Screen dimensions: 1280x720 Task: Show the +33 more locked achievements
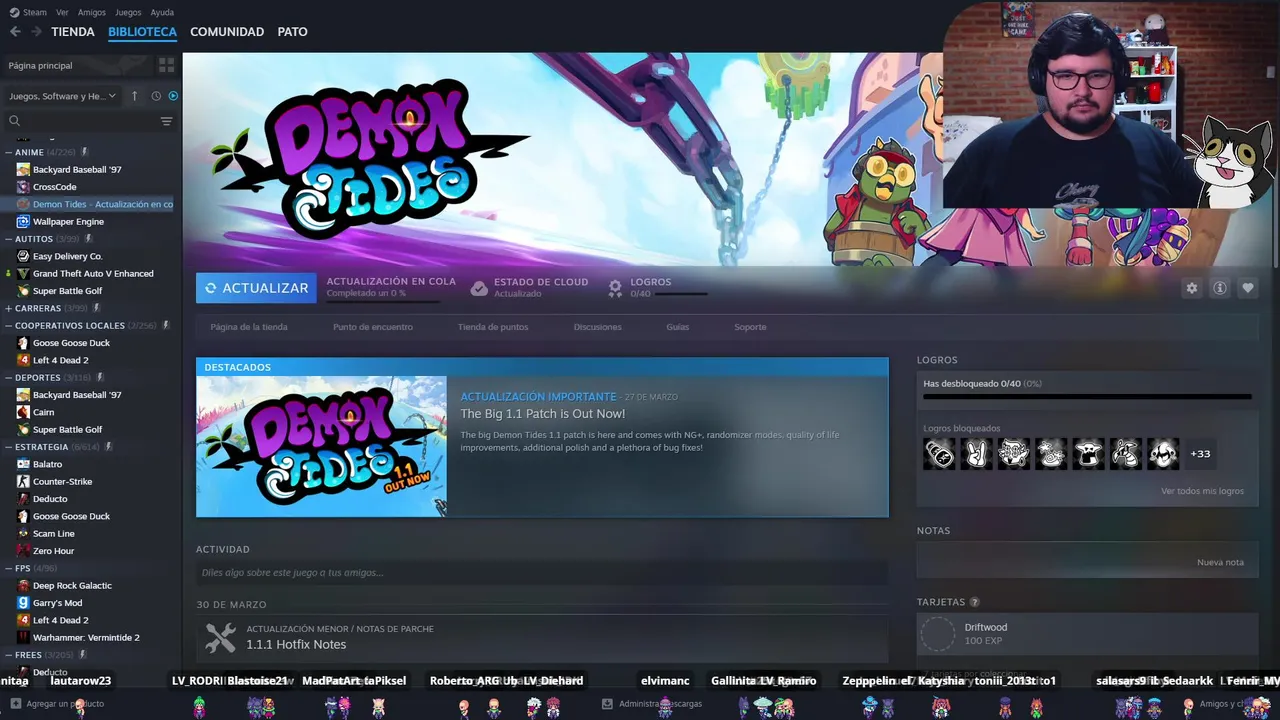1200,454
